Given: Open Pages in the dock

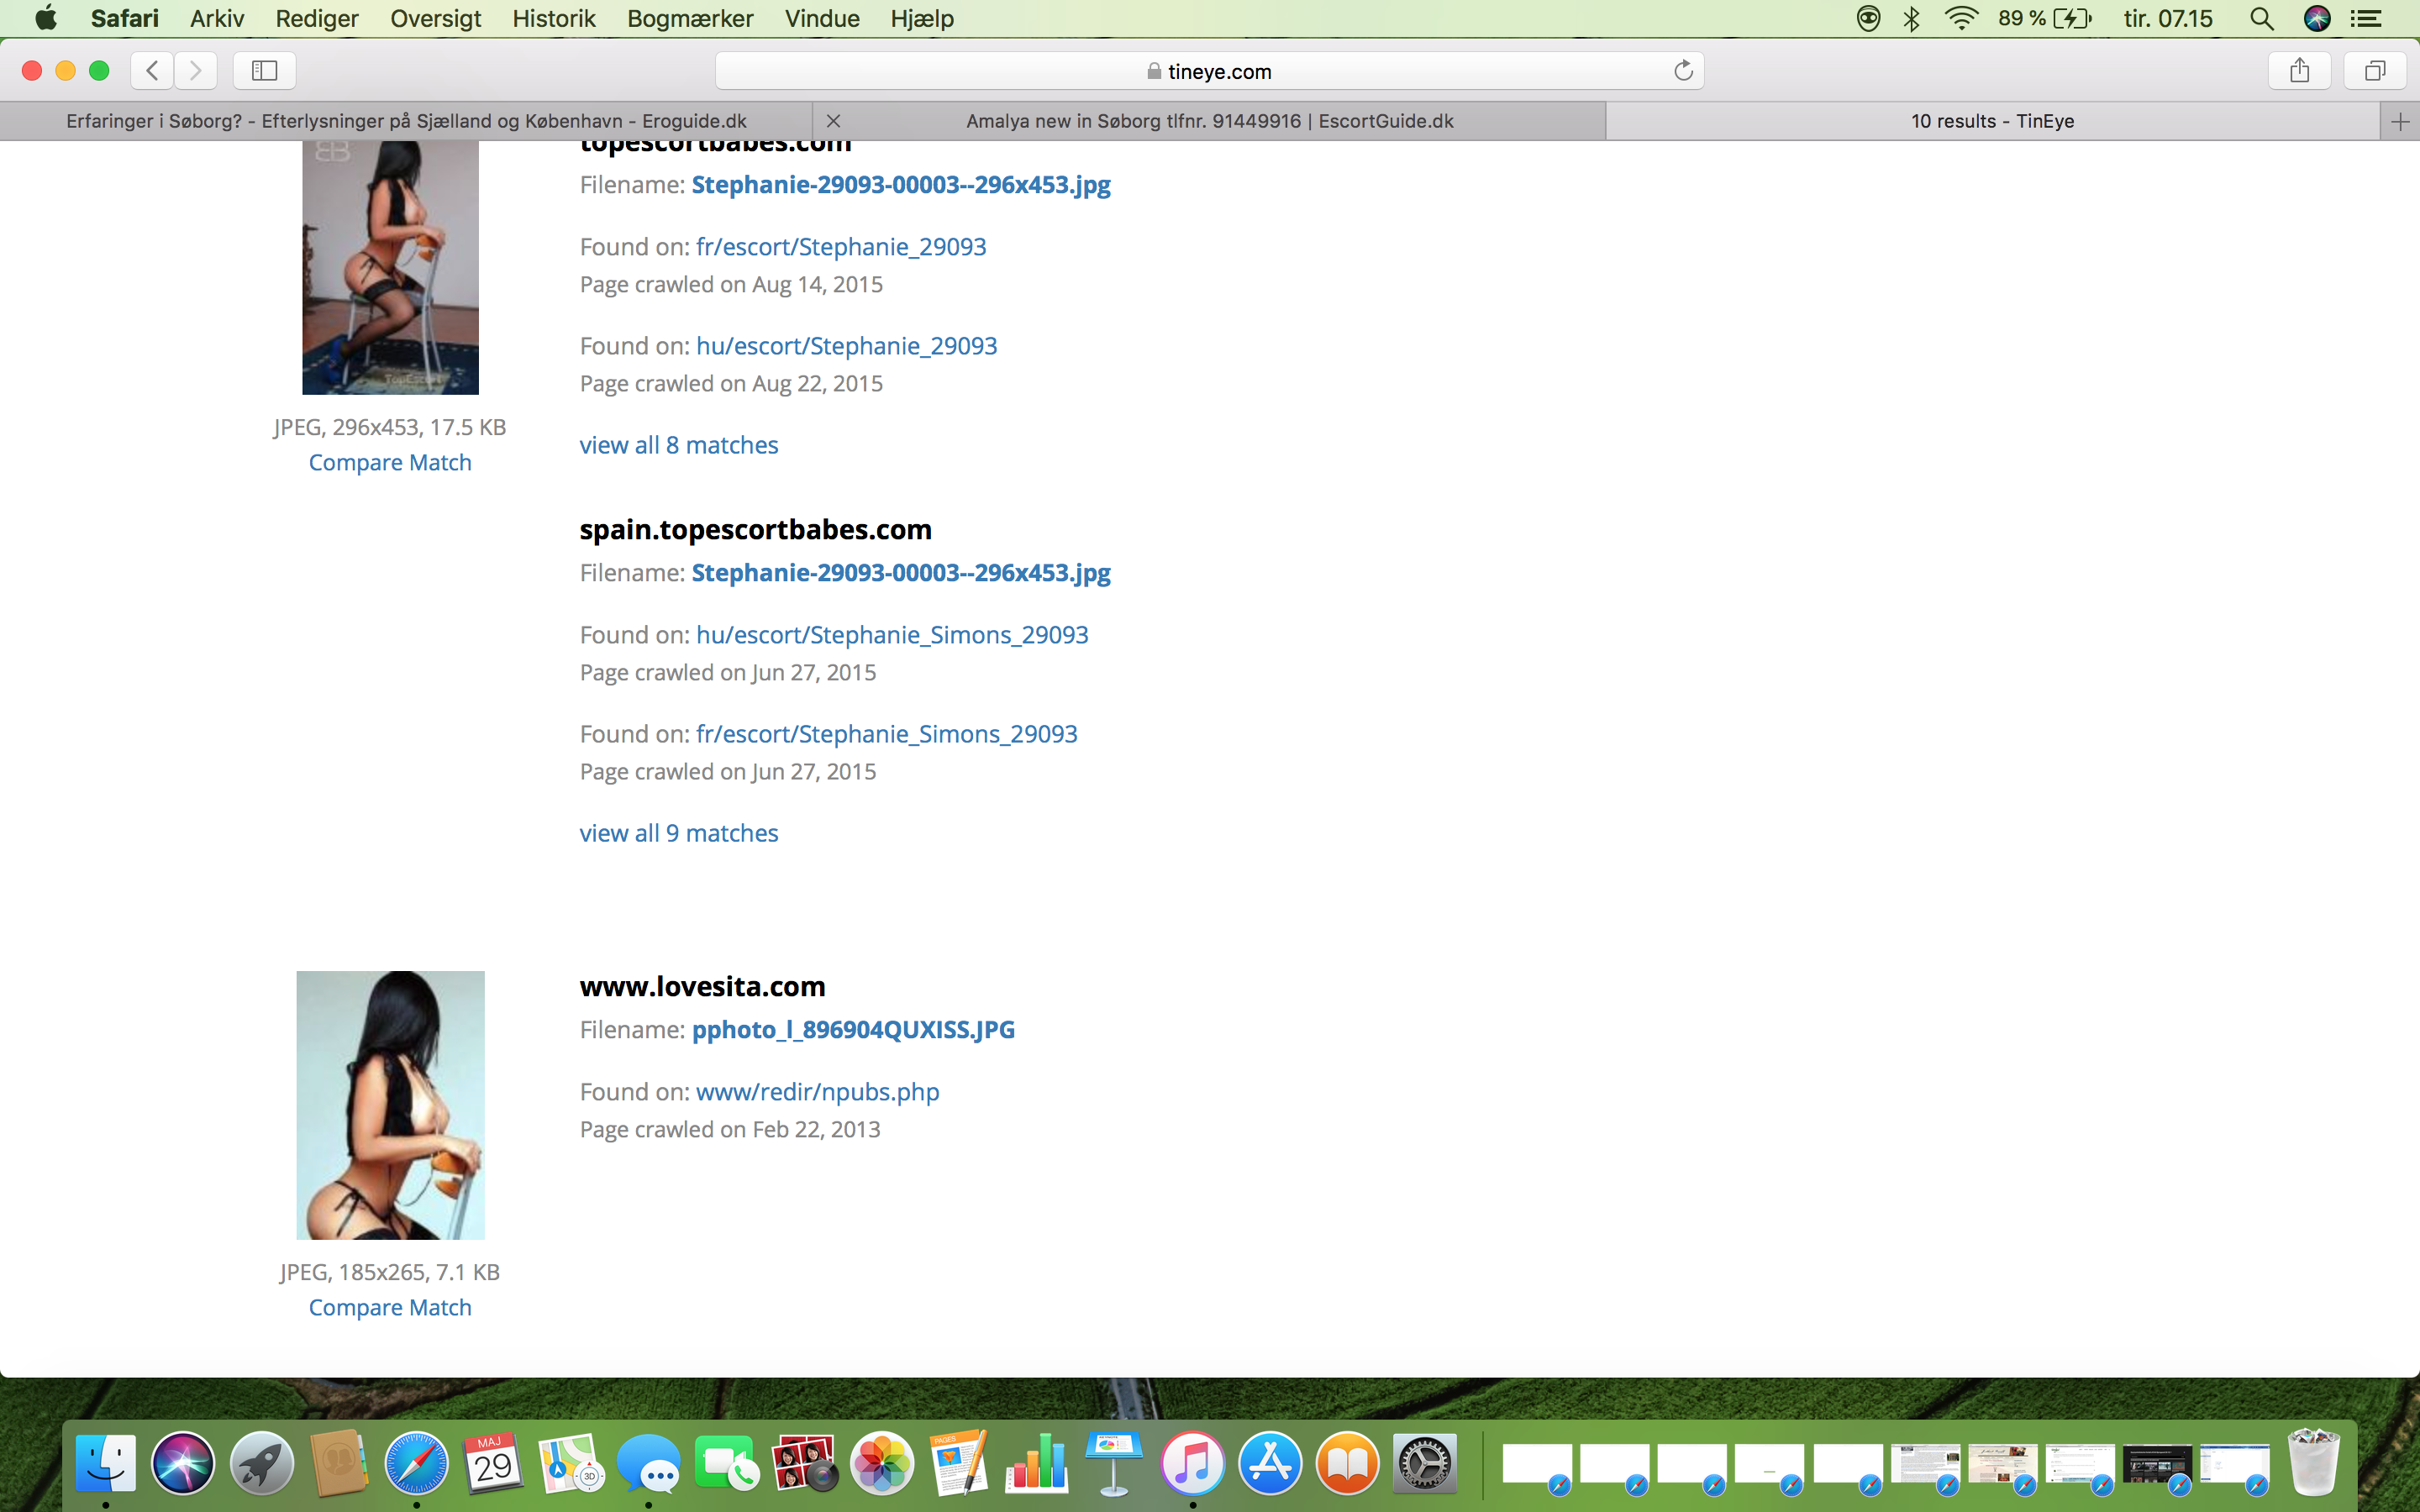Looking at the screenshot, I should (959, 1463).
